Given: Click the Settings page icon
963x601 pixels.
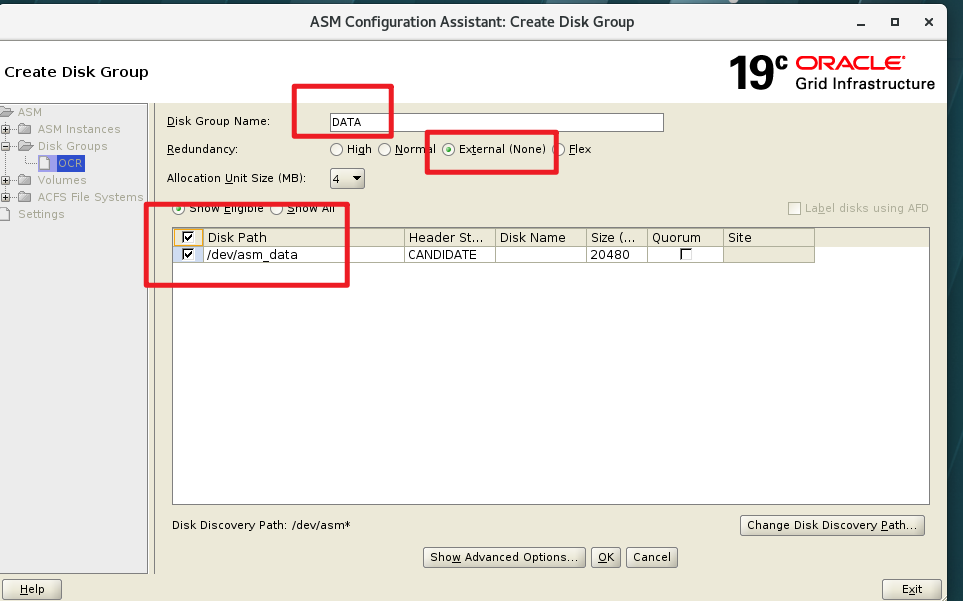Looking at the screenshot, I should coord(6,214).
